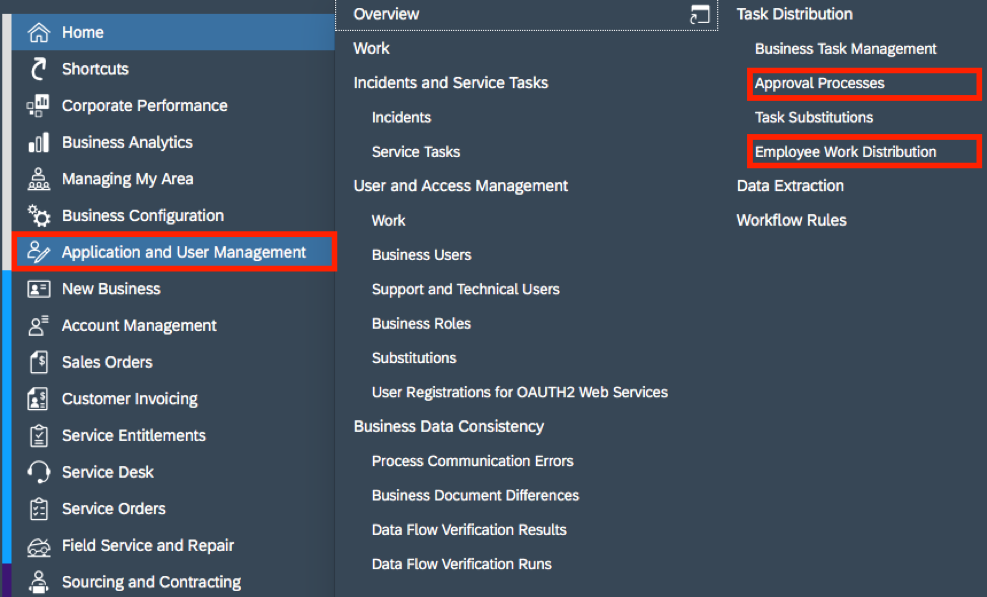Open Employee Work Distribution

(845, 152)
